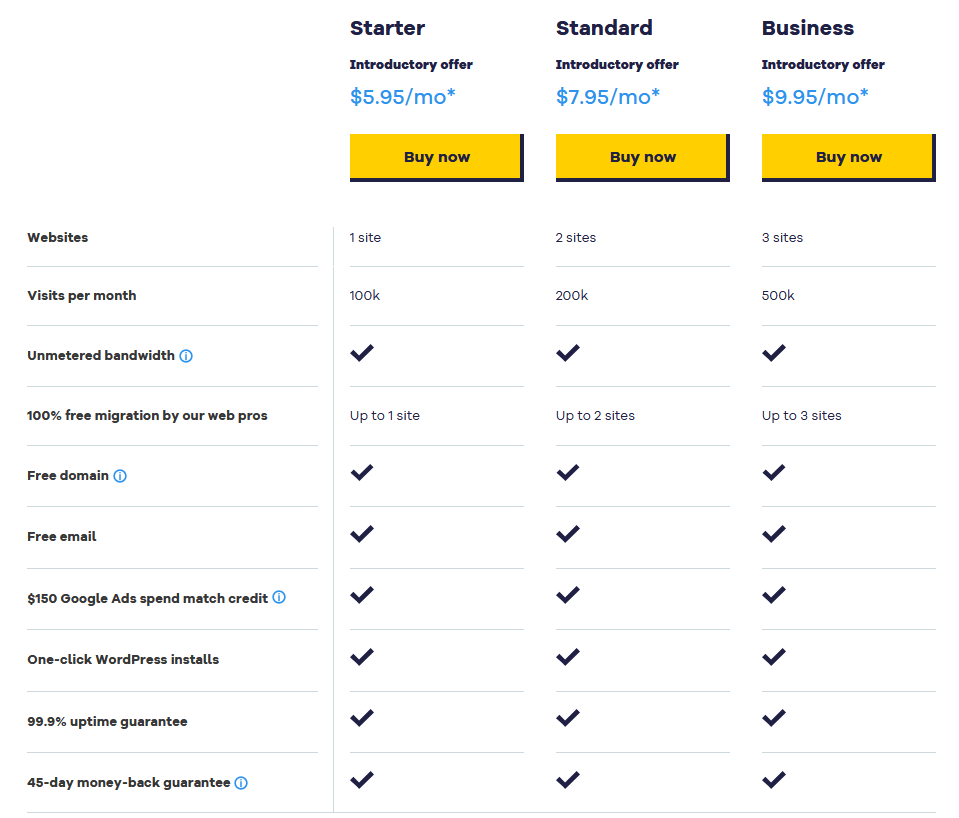Click the Visits per month row label
This screenshot has height=818, width=959.
(82, 296)
